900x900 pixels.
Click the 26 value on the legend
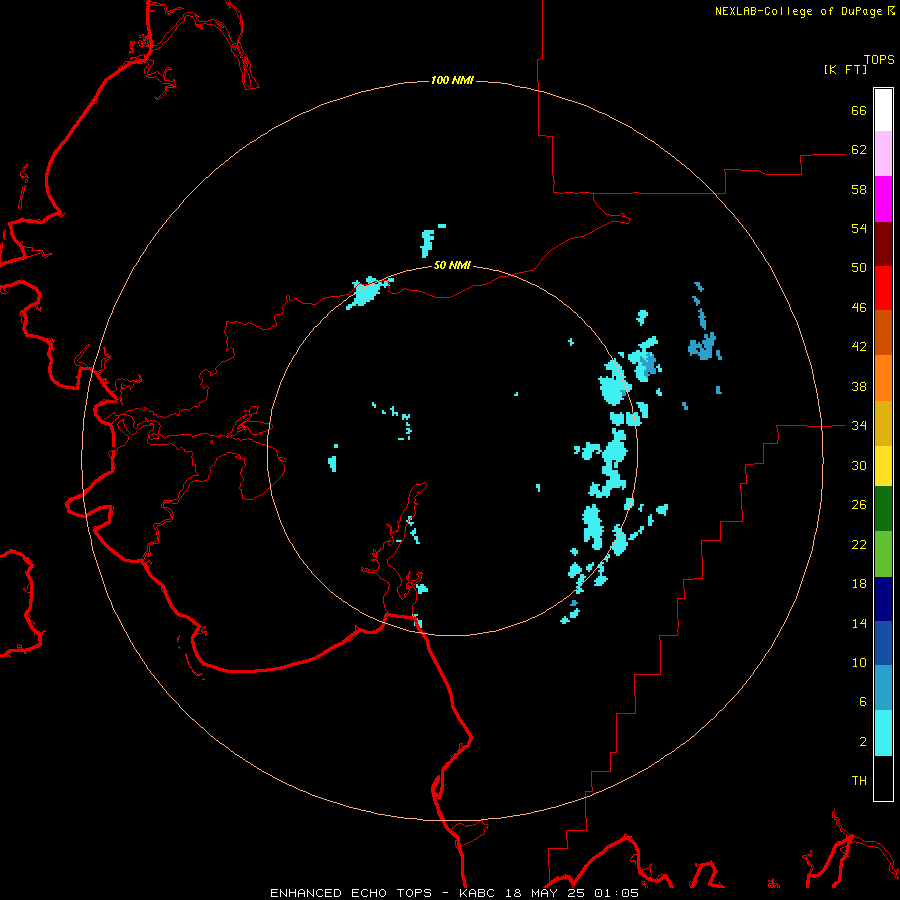coord(859,505)
